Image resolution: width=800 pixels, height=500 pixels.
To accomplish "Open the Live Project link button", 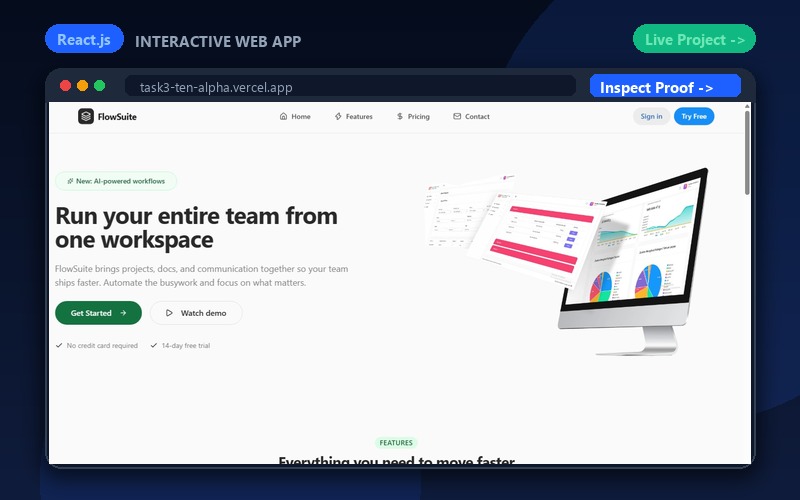I will coord(694,39).
